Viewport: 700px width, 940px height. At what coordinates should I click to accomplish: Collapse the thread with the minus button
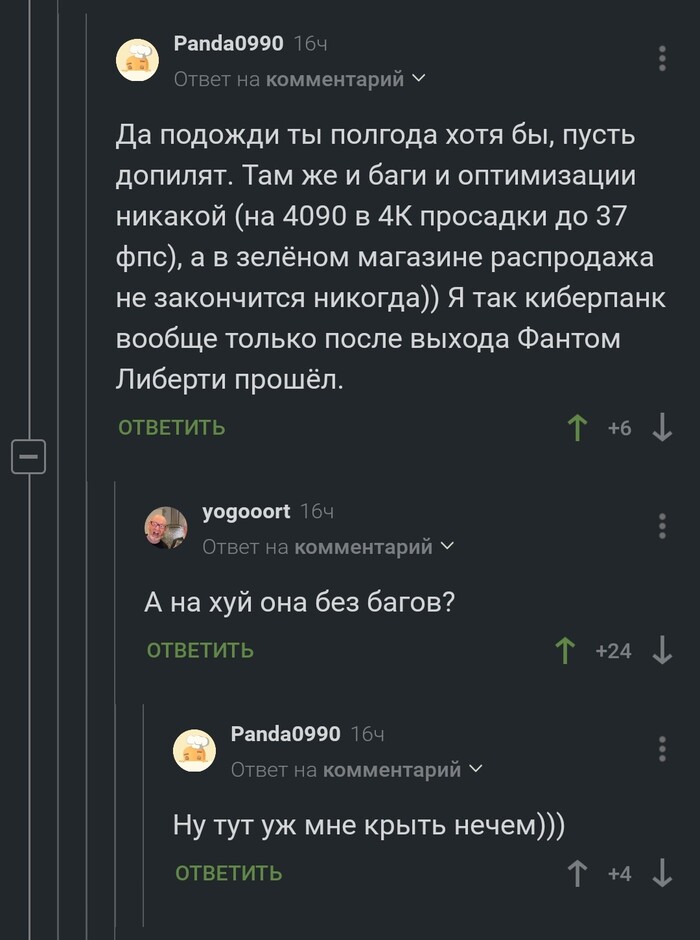(27, 454)
